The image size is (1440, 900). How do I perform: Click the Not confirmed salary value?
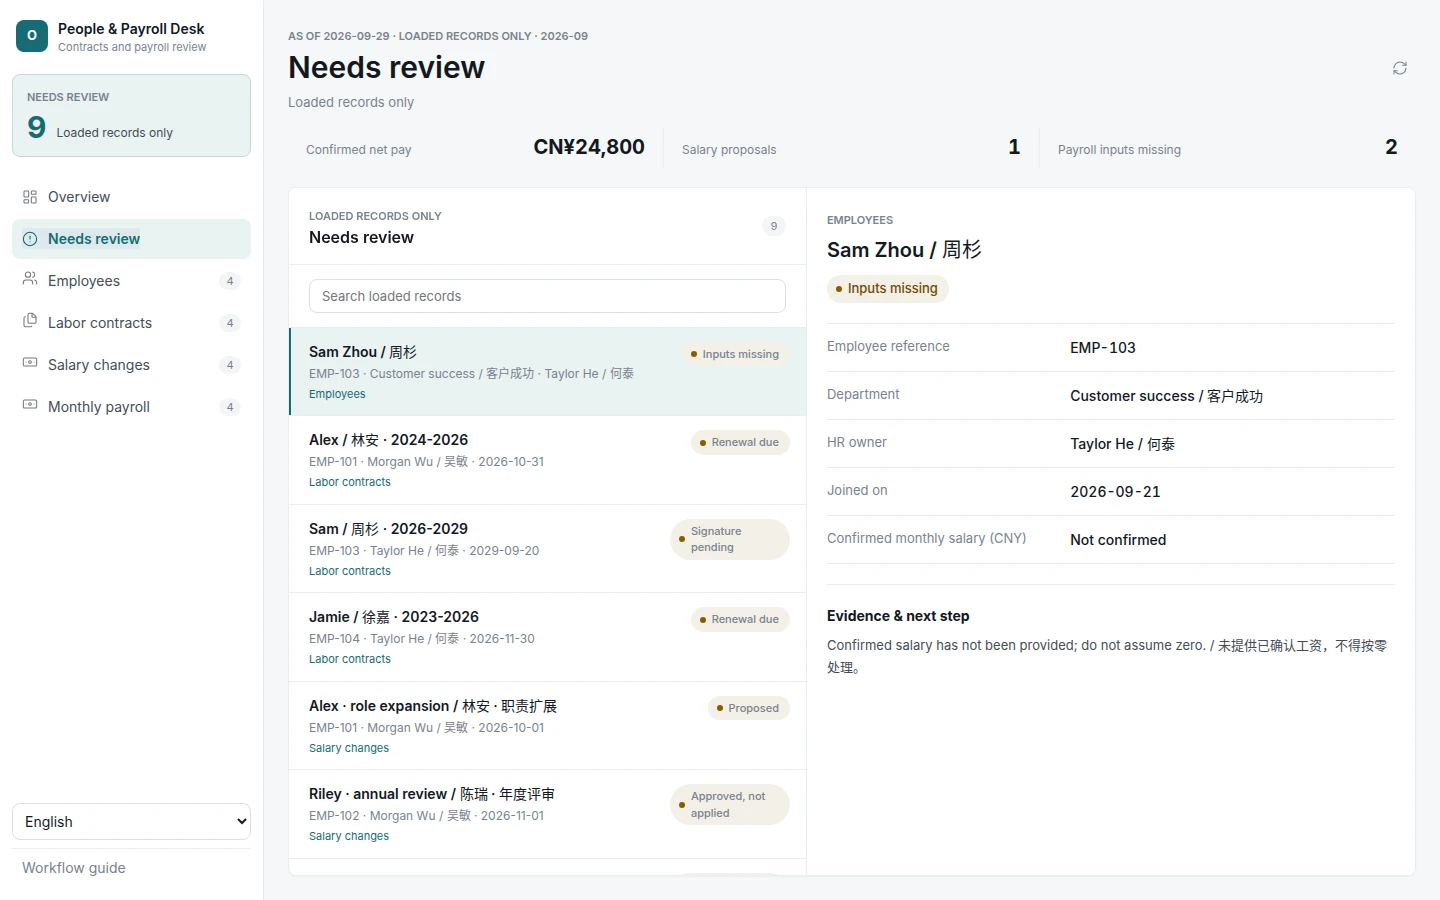[1118, 540]
